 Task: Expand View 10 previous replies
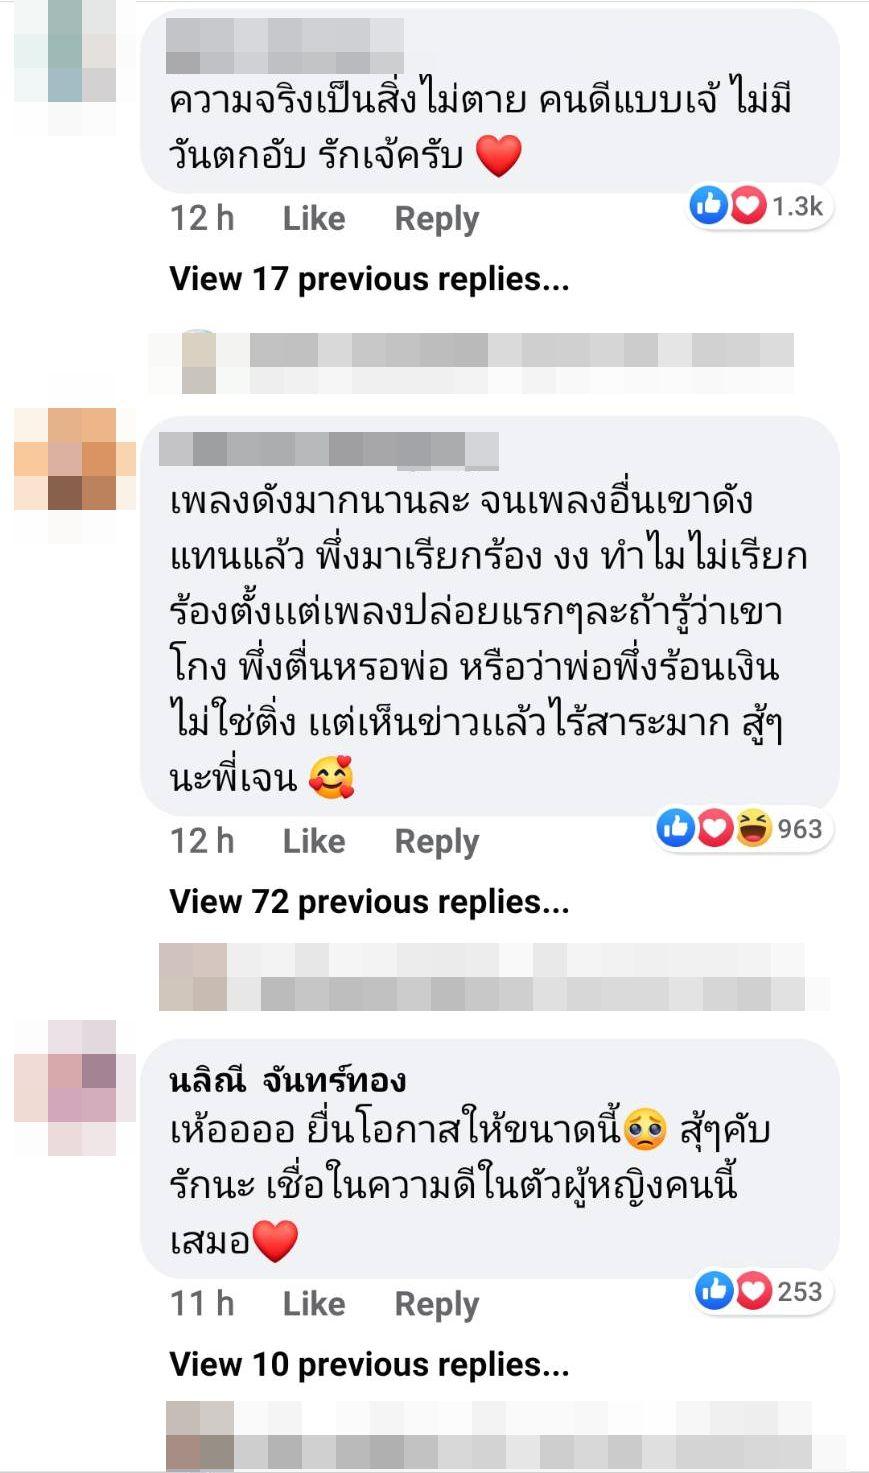click(369, 1364)
